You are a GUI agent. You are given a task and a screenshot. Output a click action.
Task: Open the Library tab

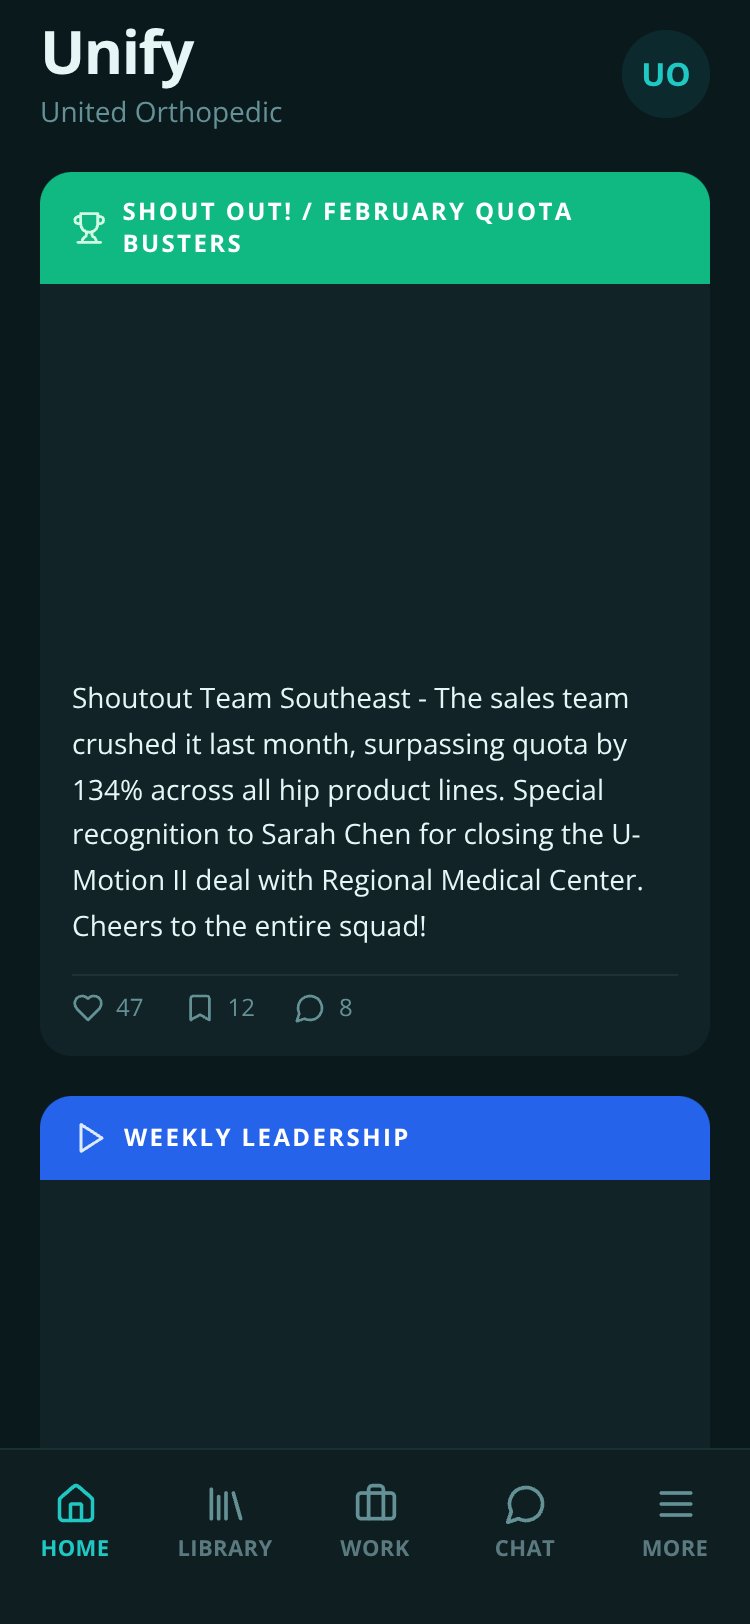pos(225,1521)
